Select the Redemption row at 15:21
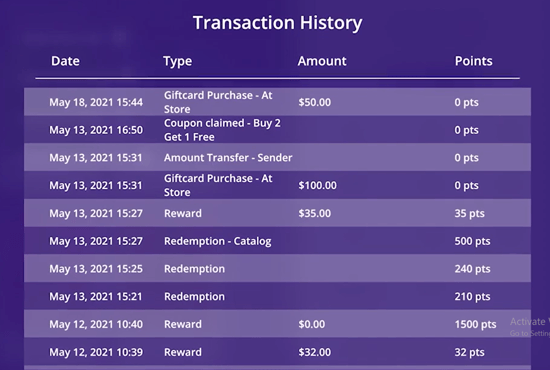 pos(277,296)
